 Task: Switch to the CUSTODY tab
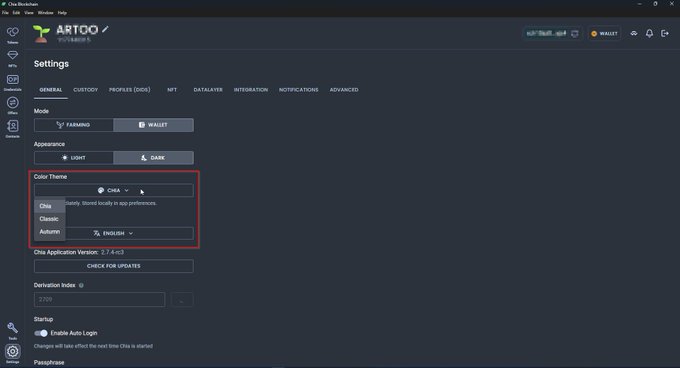click(x=85, y=90)
